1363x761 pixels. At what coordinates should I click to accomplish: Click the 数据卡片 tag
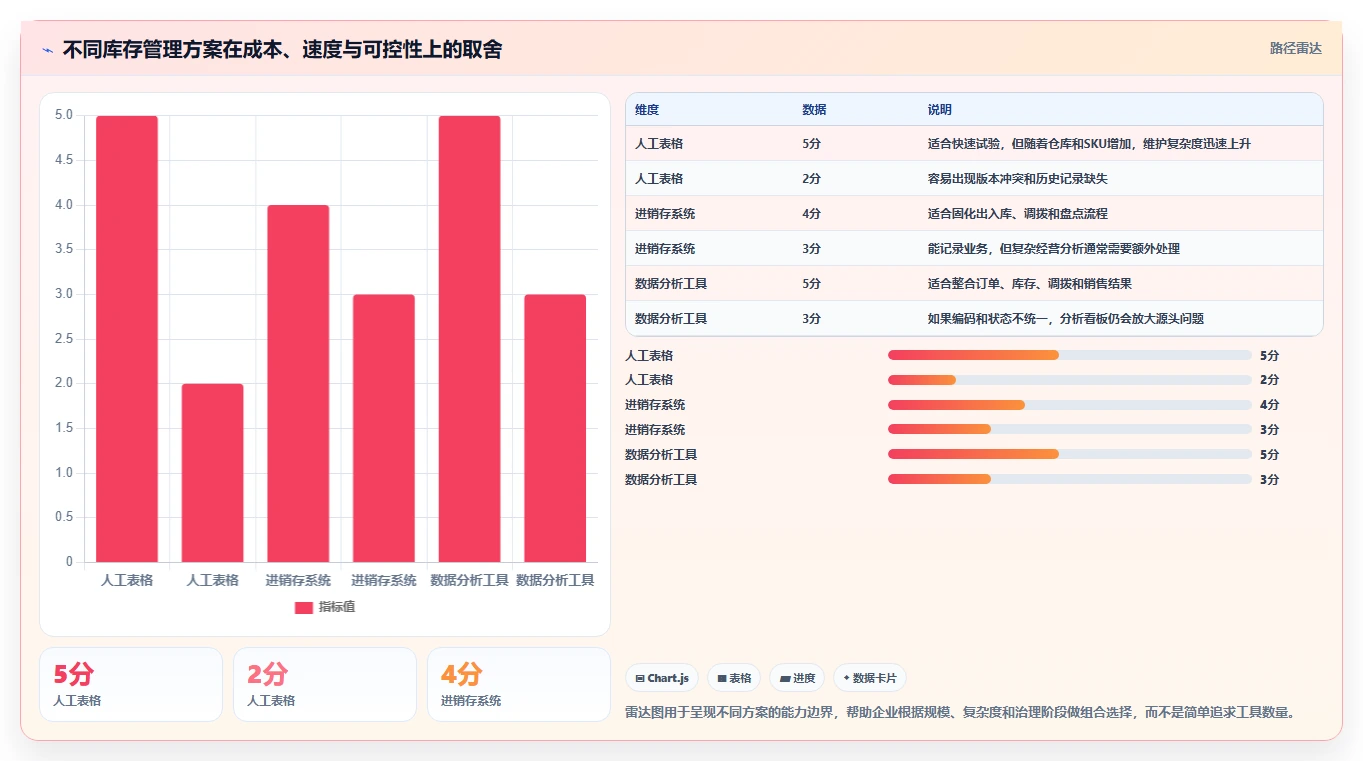point(870,678)
